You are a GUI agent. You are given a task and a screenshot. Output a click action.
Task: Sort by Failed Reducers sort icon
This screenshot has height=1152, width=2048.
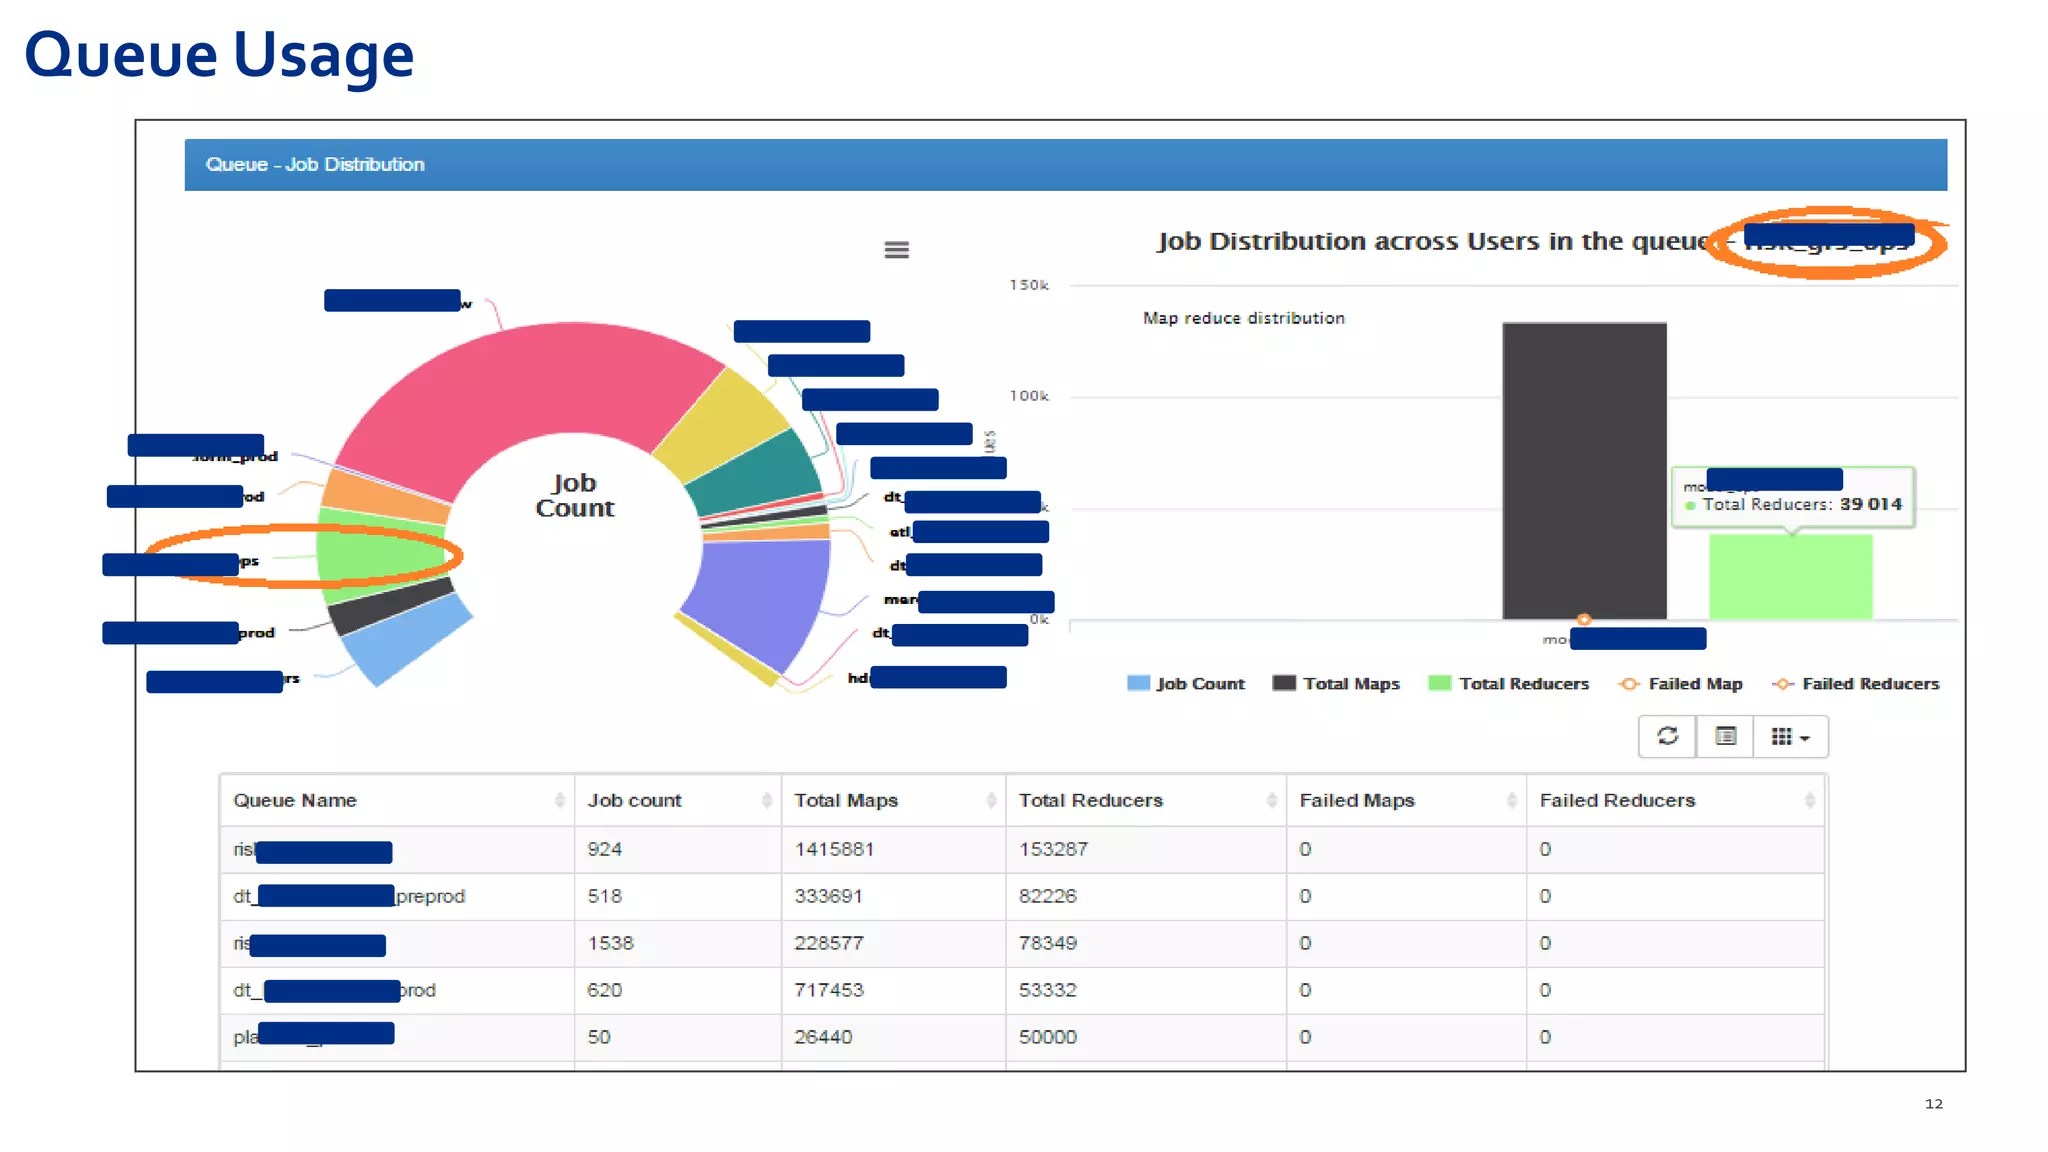click(x=1809, y=800)
